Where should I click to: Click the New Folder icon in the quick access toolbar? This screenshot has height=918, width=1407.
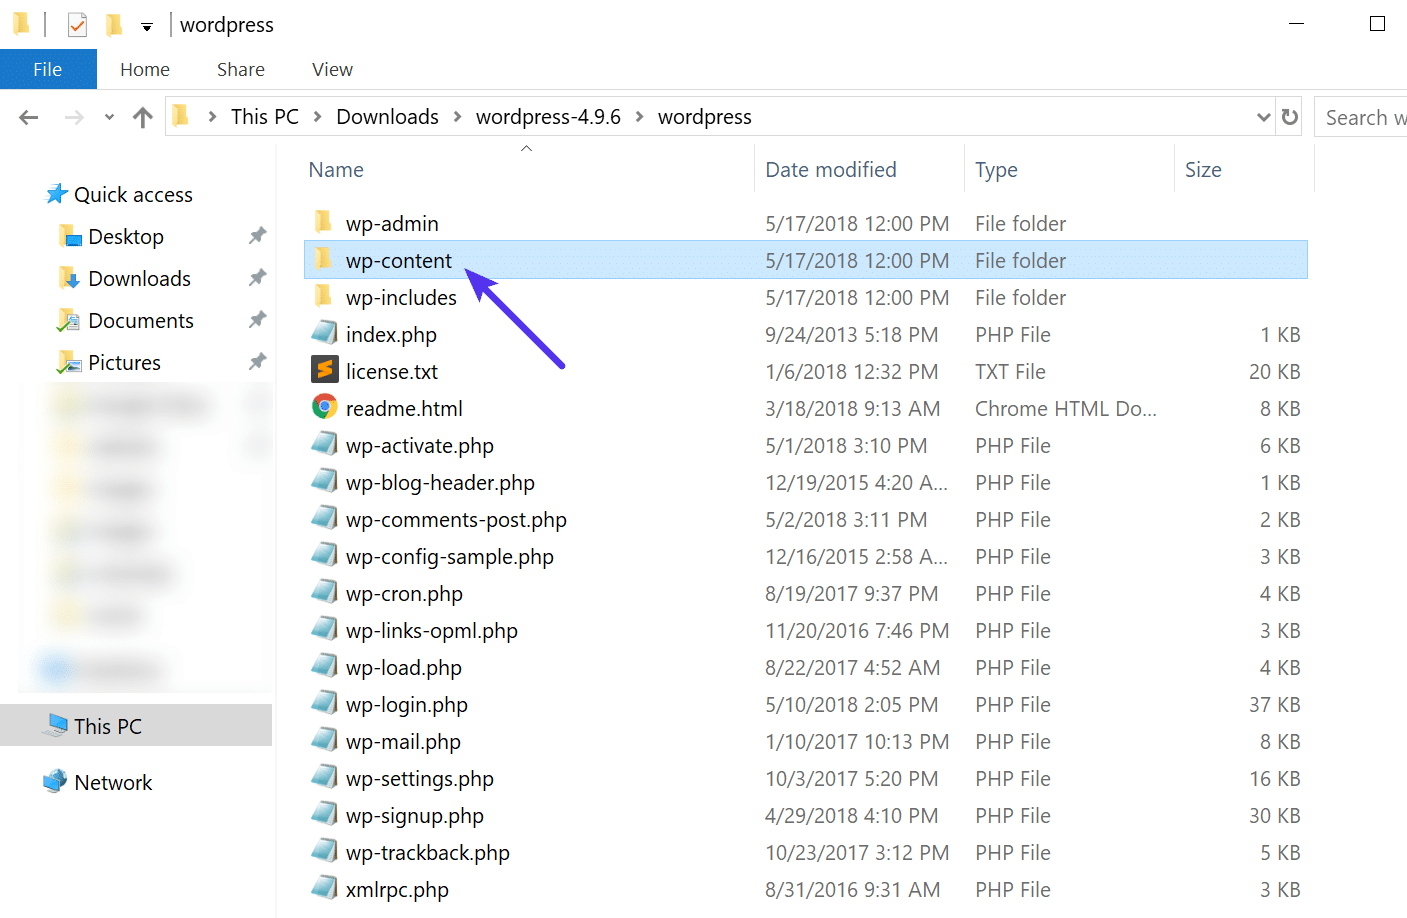click(113, 25)
